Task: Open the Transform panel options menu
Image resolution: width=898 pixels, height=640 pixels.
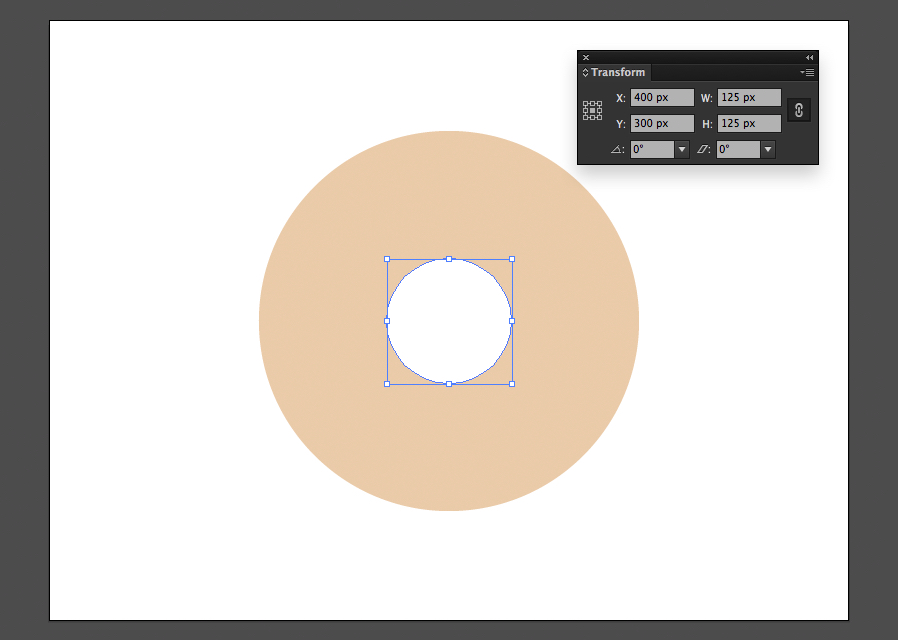Action: (x=807, y=73)
